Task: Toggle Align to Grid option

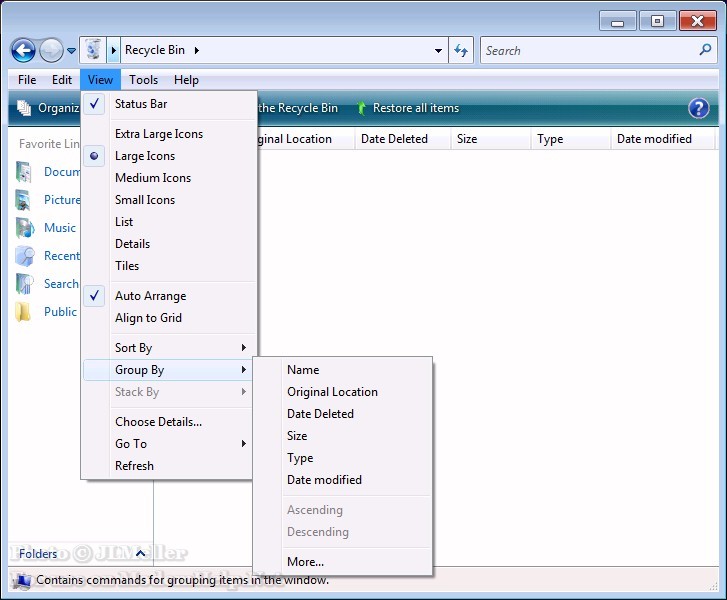Action: click(x=169, y=318)
